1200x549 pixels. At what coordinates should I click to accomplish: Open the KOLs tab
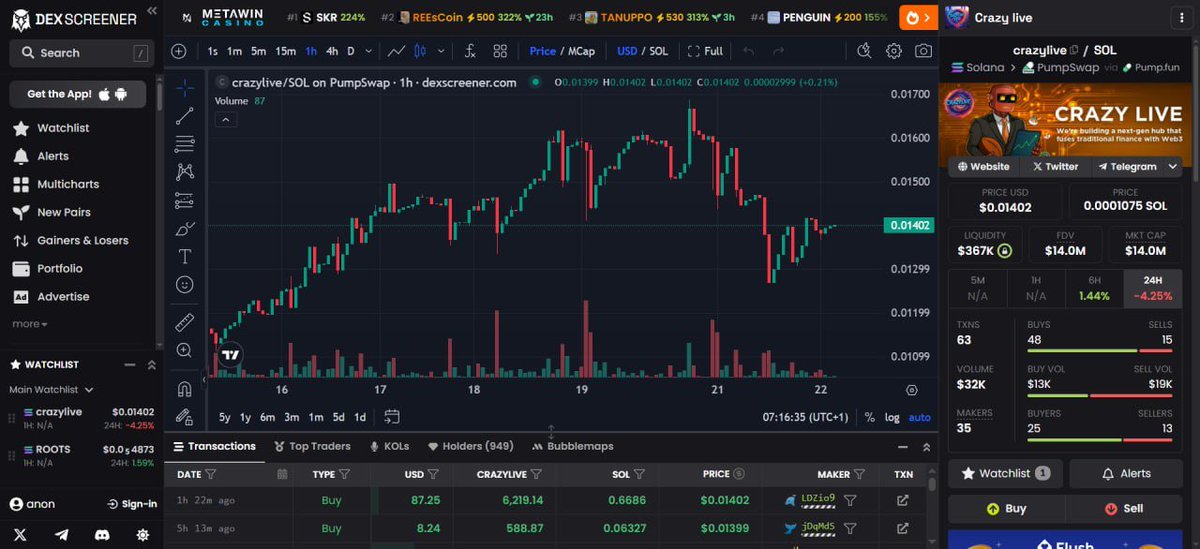point(388,446)
